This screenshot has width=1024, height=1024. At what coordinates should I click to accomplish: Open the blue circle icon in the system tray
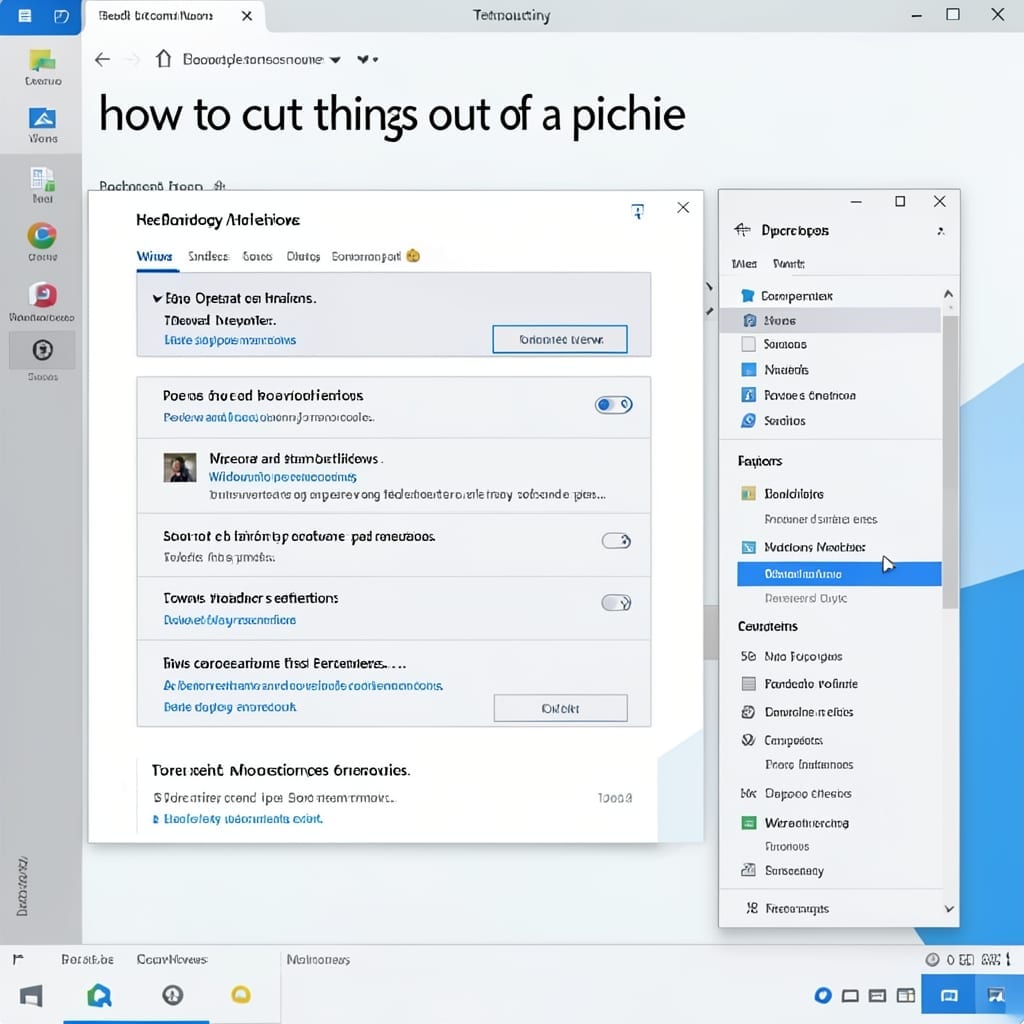pyautogui.click(x=823, y=995)
